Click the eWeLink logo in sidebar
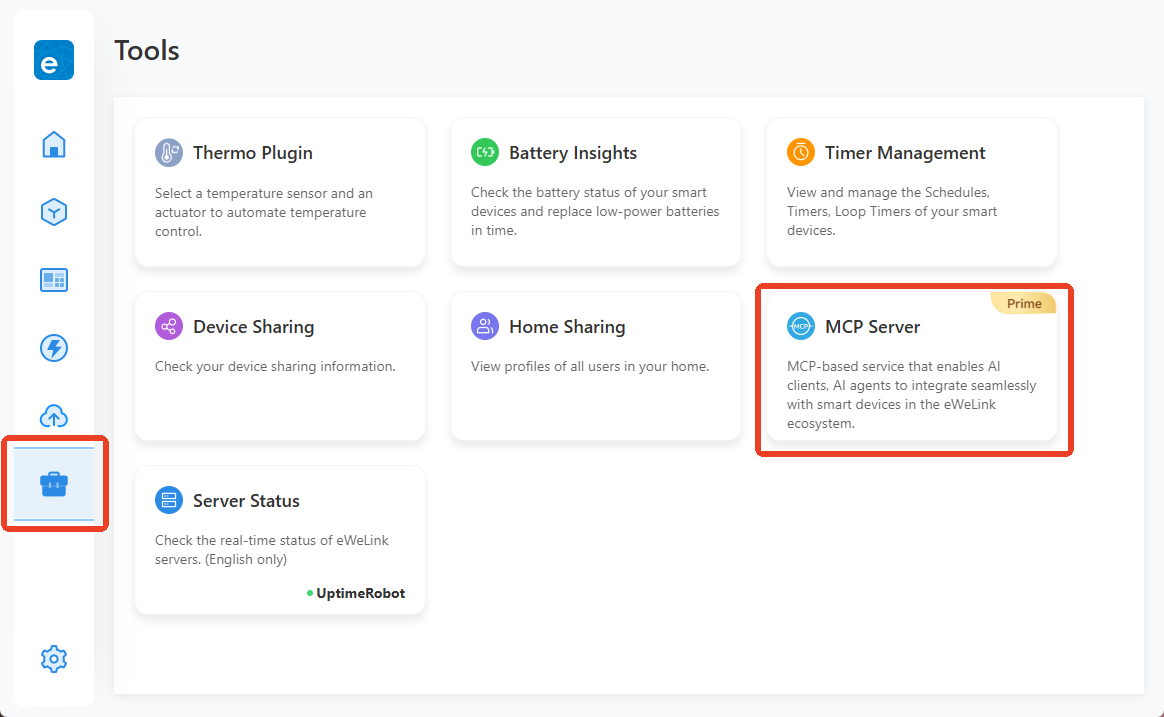 pos(54,60)
